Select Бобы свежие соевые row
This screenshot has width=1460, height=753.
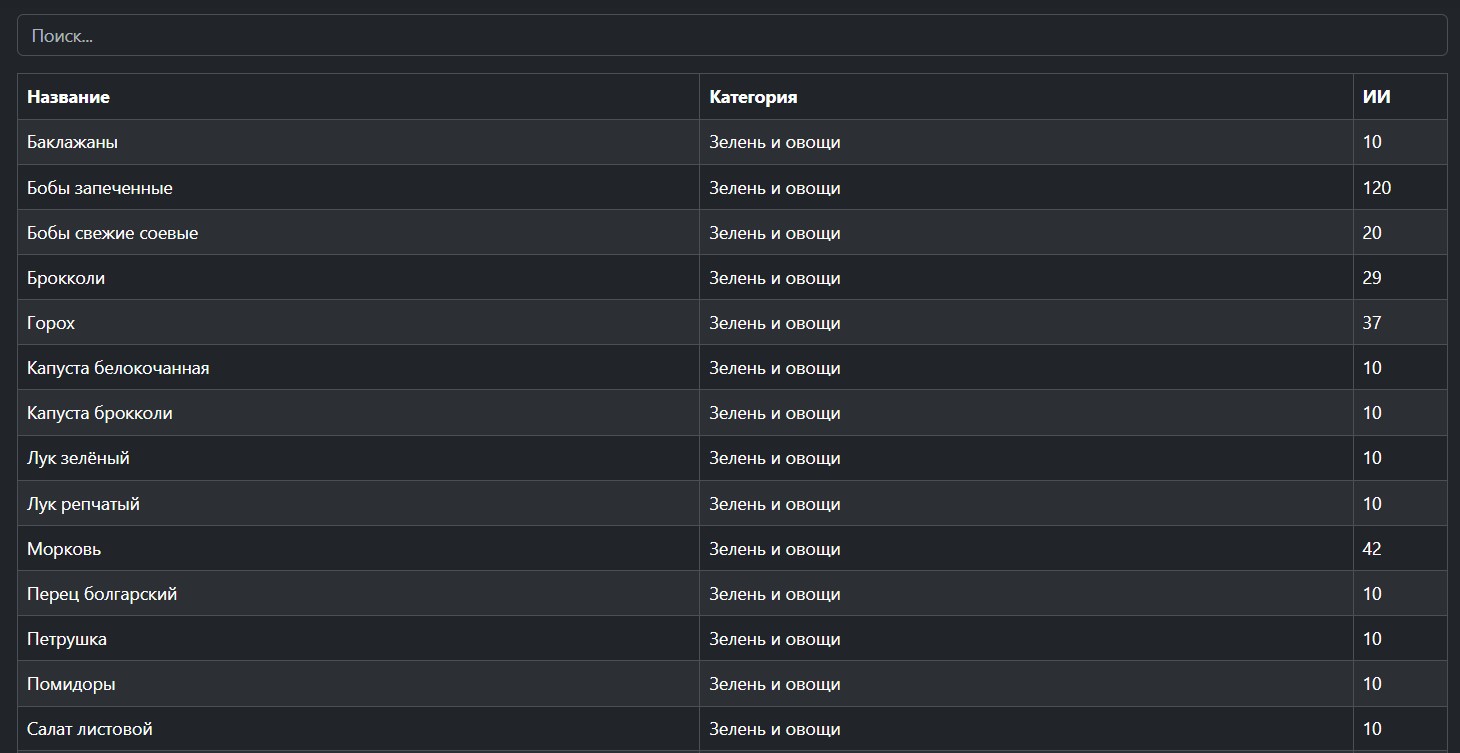tap(113, 233)
